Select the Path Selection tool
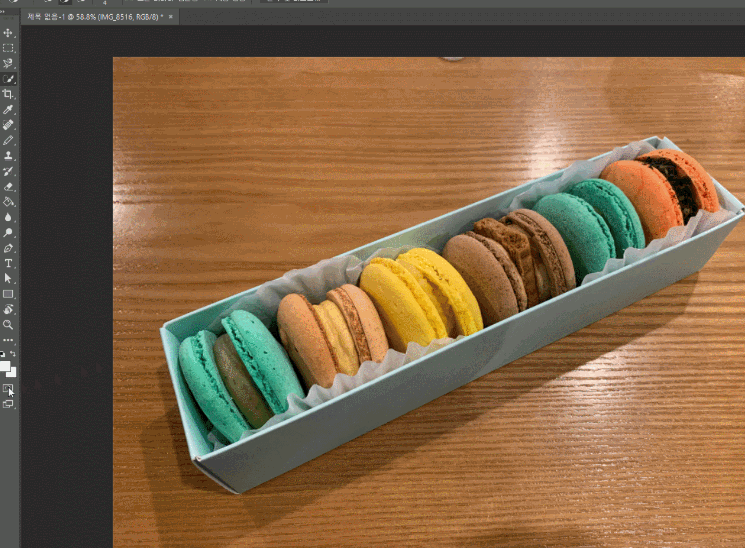Screen dimensions: 745x548 (8, 279)
